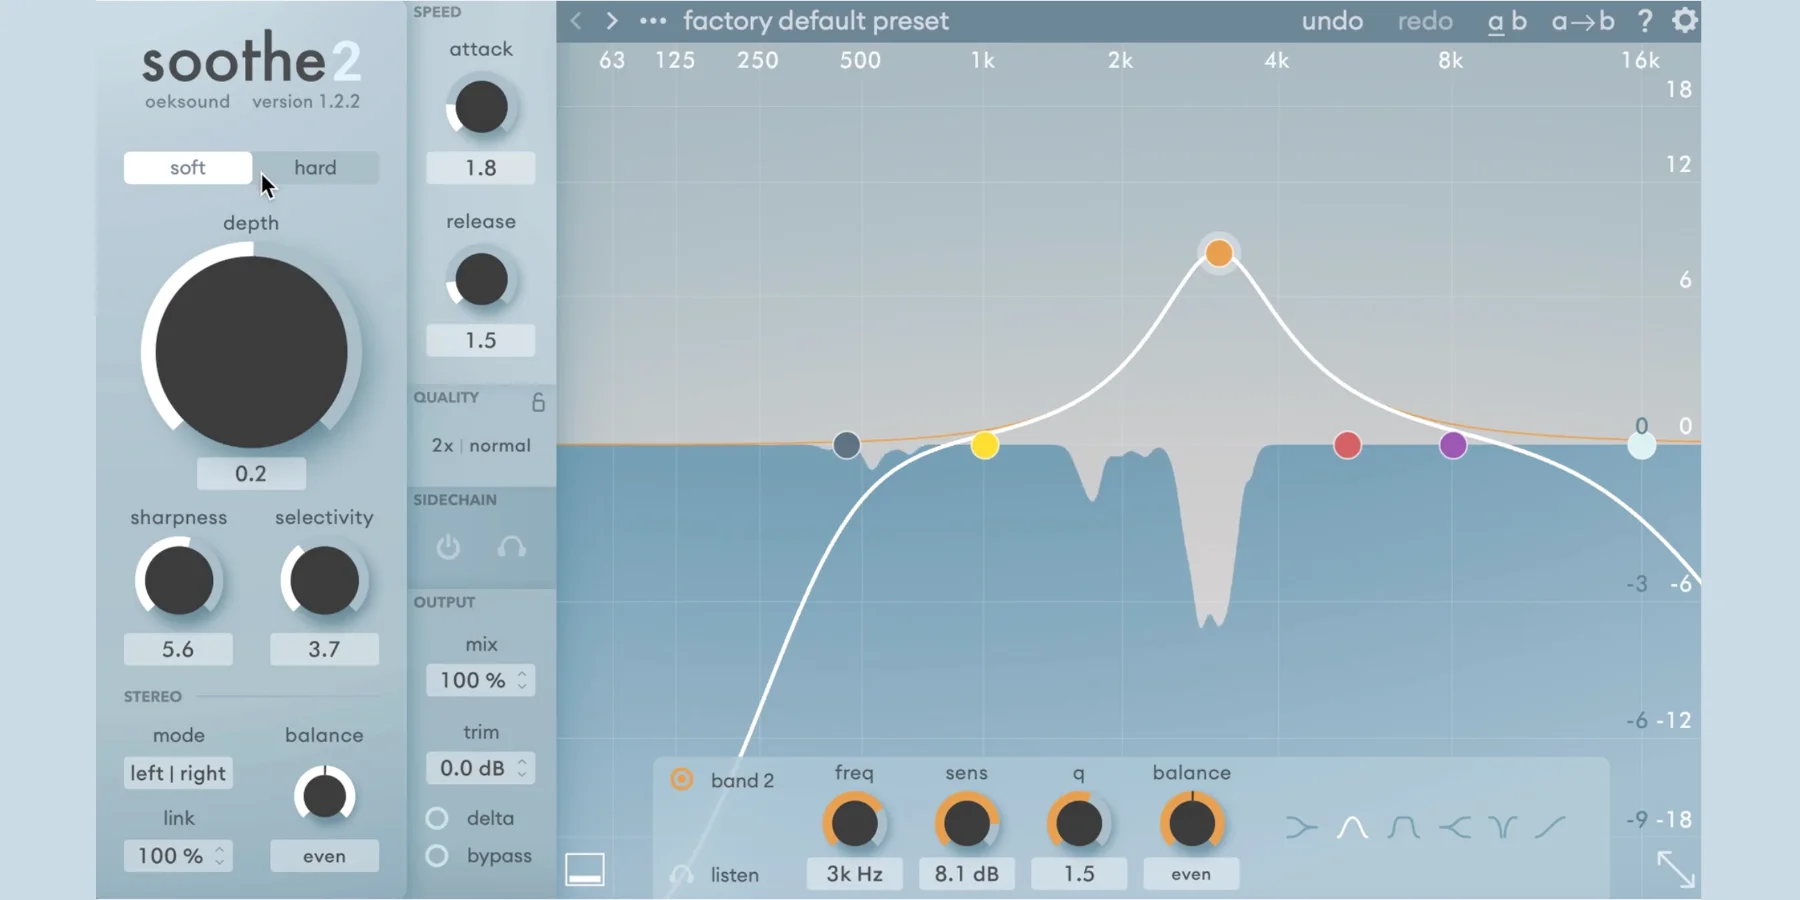The width and height of the screenshot is (1800, 900).
Task: Click the a→b copy button
Action: pyautogui.click(x=1582, y=21)
